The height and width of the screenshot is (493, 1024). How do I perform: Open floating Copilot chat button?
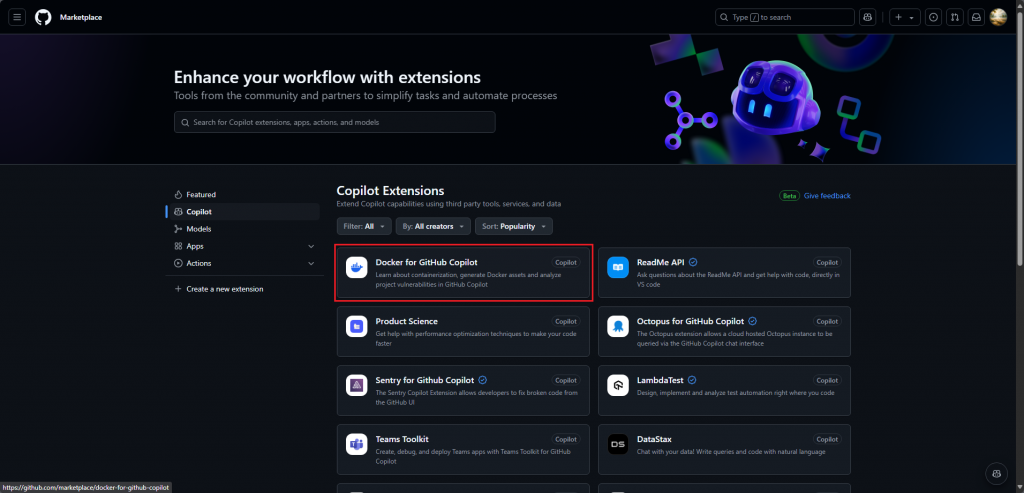tap(996, 473)
